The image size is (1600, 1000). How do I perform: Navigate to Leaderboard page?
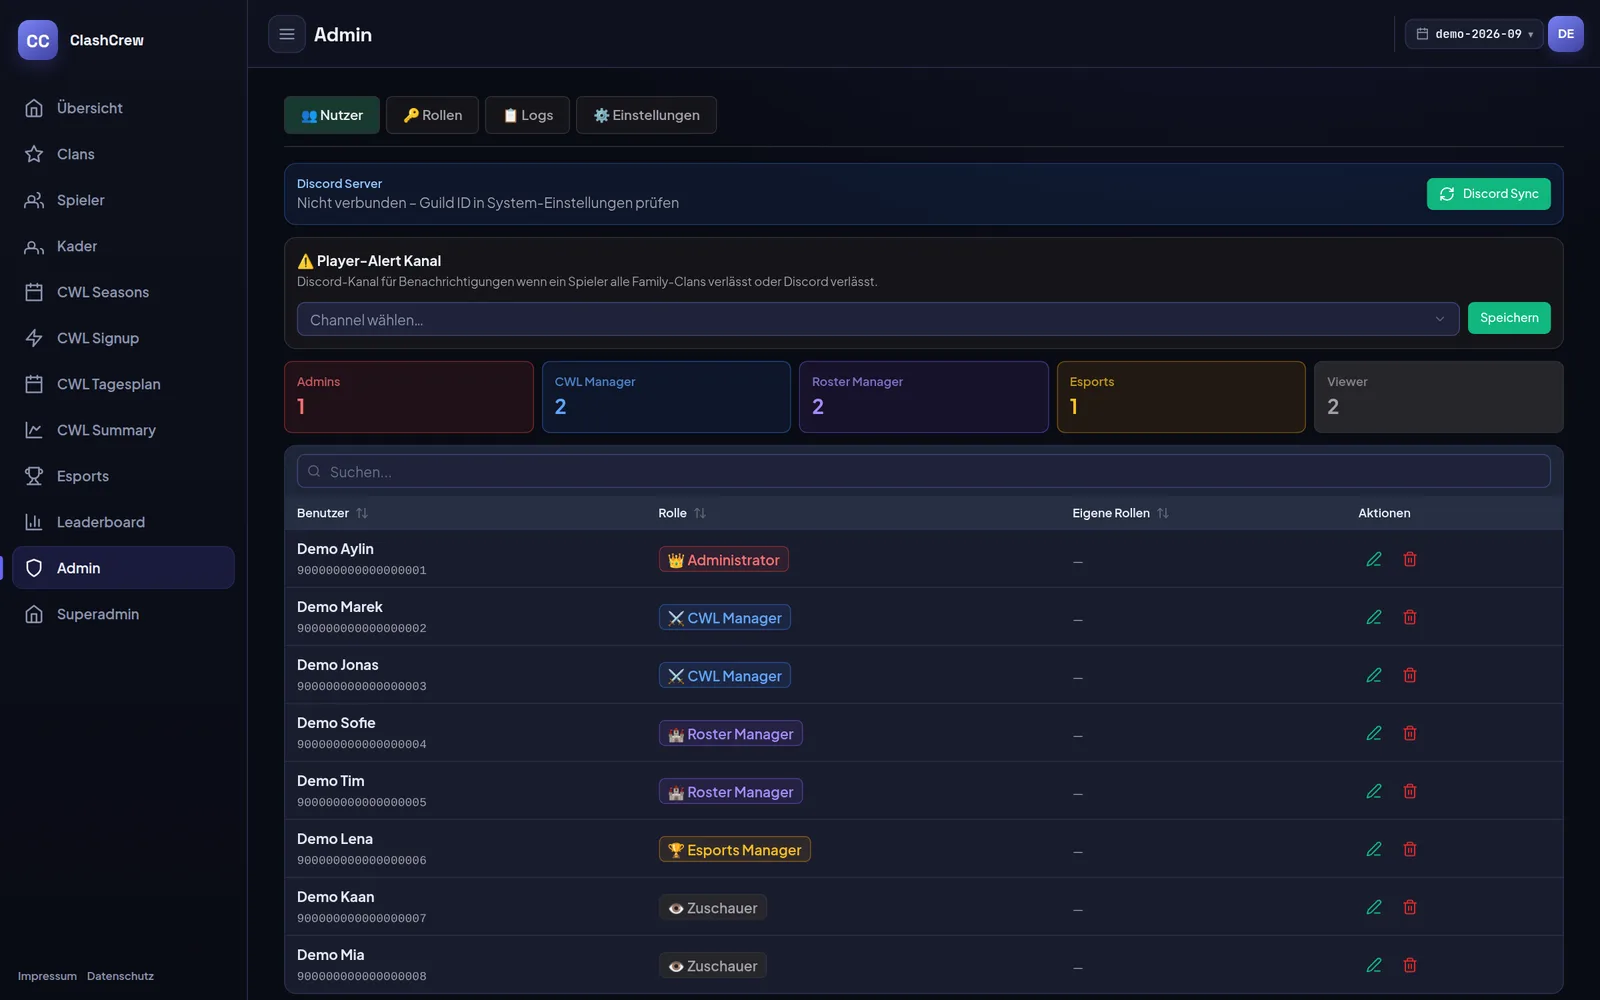tap(123, 522)
